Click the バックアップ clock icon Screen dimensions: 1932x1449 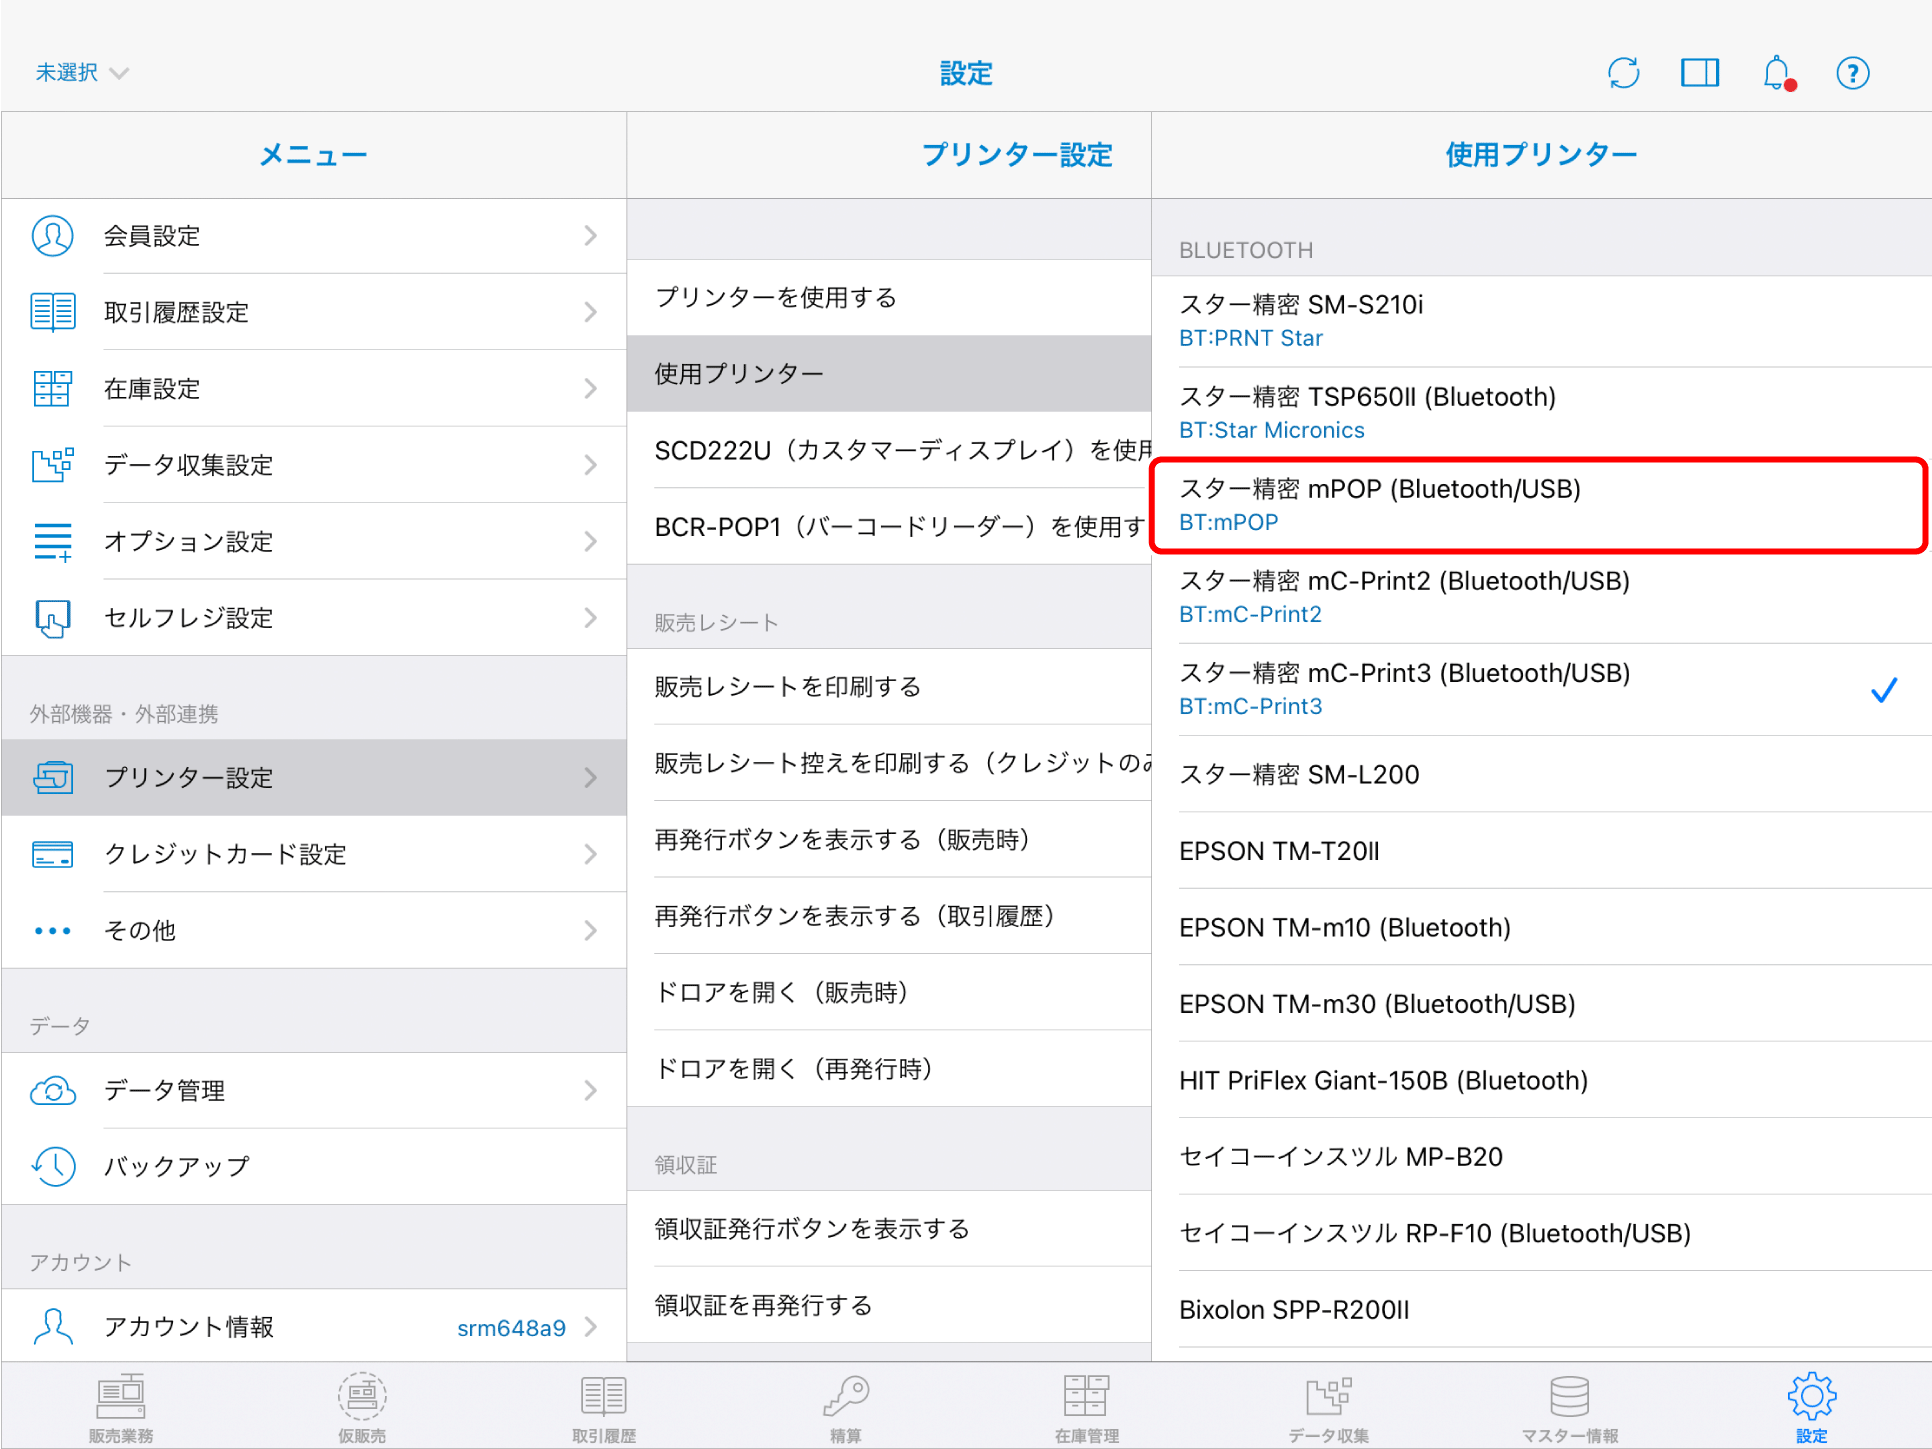pos(53,1166)
